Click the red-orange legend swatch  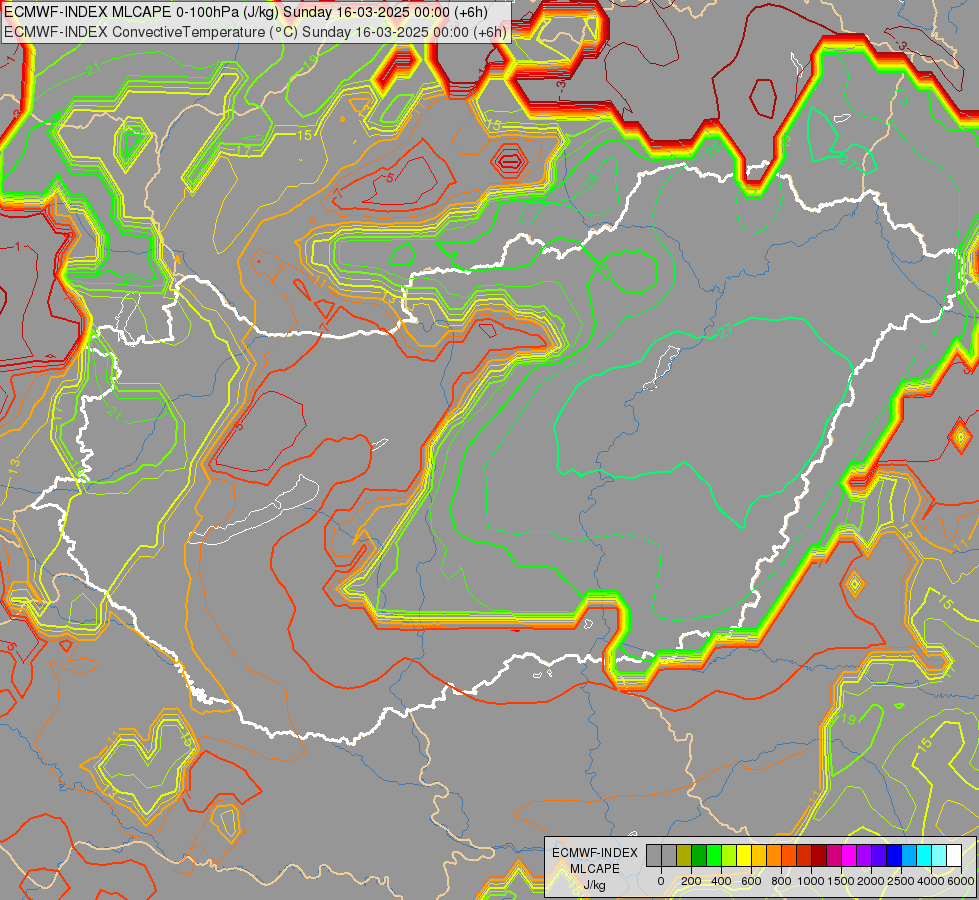(790, 855)
